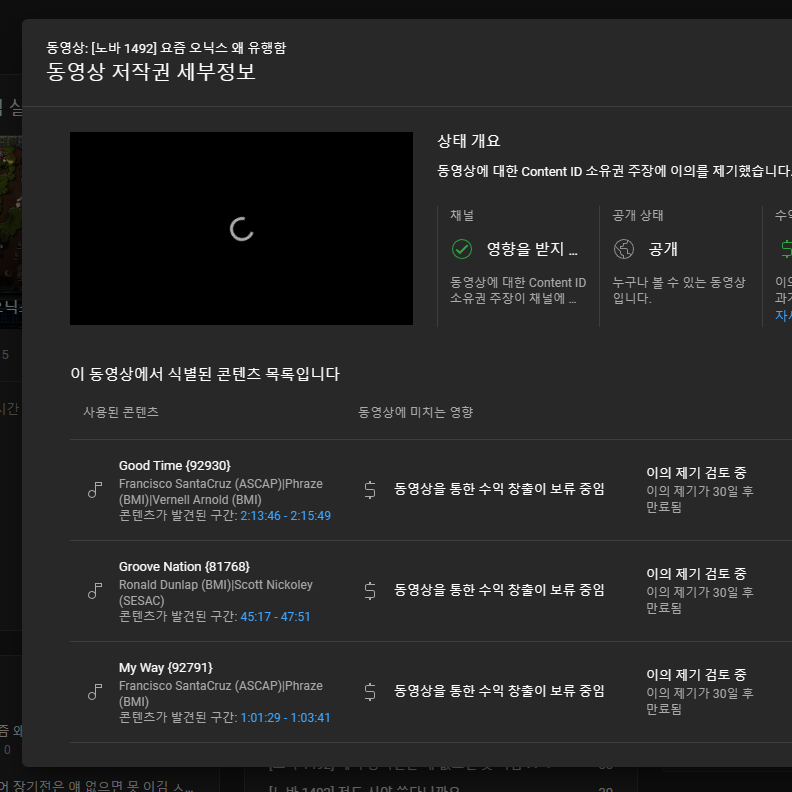Viewport: 792px width, 792px height.
Task: Click the 동영상에 미치는 영향 column header
Action: (416, 412)
